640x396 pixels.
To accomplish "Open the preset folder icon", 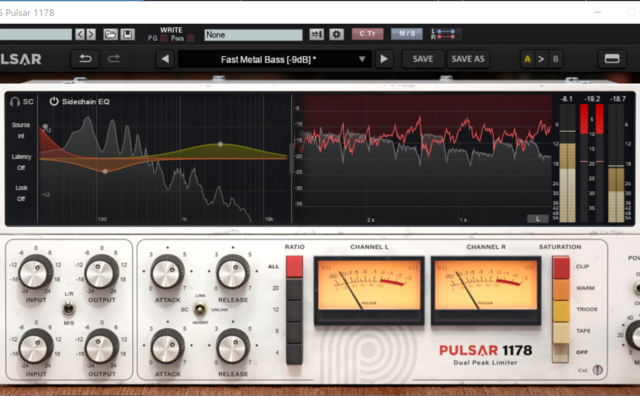I will tap(110, 35).
